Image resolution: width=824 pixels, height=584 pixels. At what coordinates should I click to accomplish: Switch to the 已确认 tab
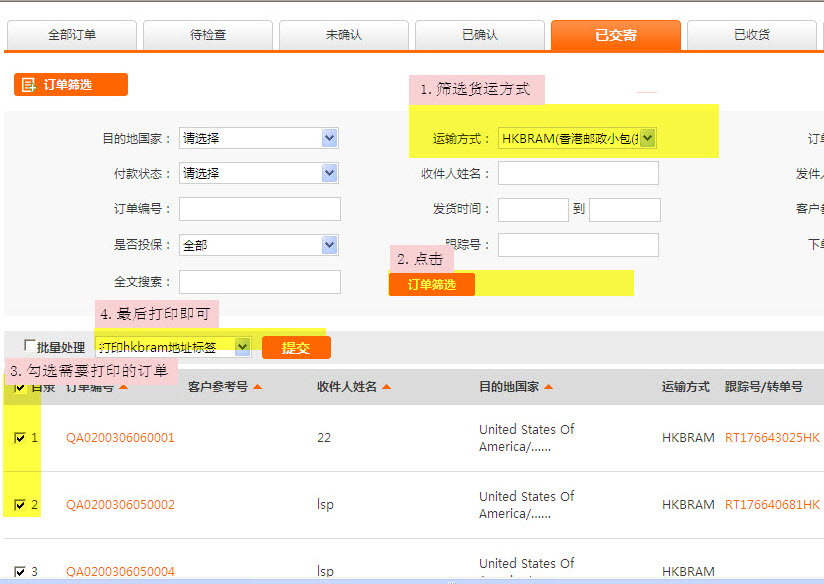tap(480, 35)
